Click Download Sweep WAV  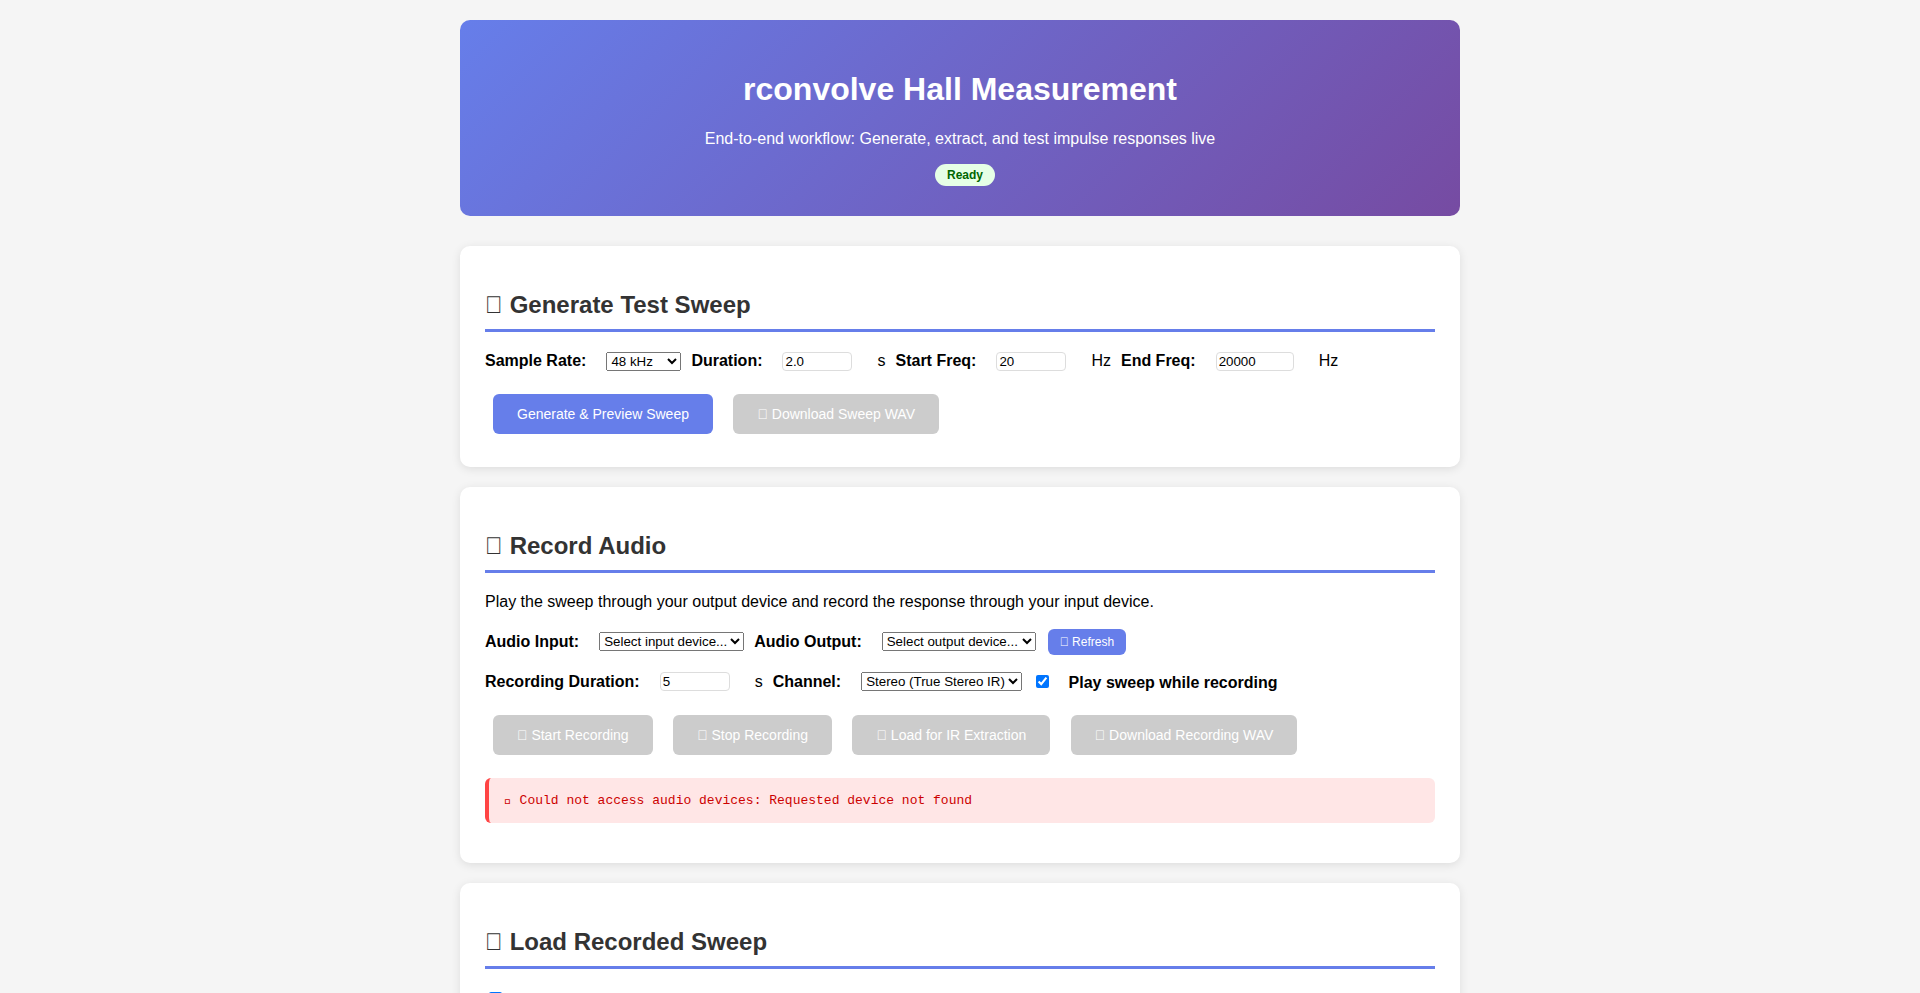835,413
